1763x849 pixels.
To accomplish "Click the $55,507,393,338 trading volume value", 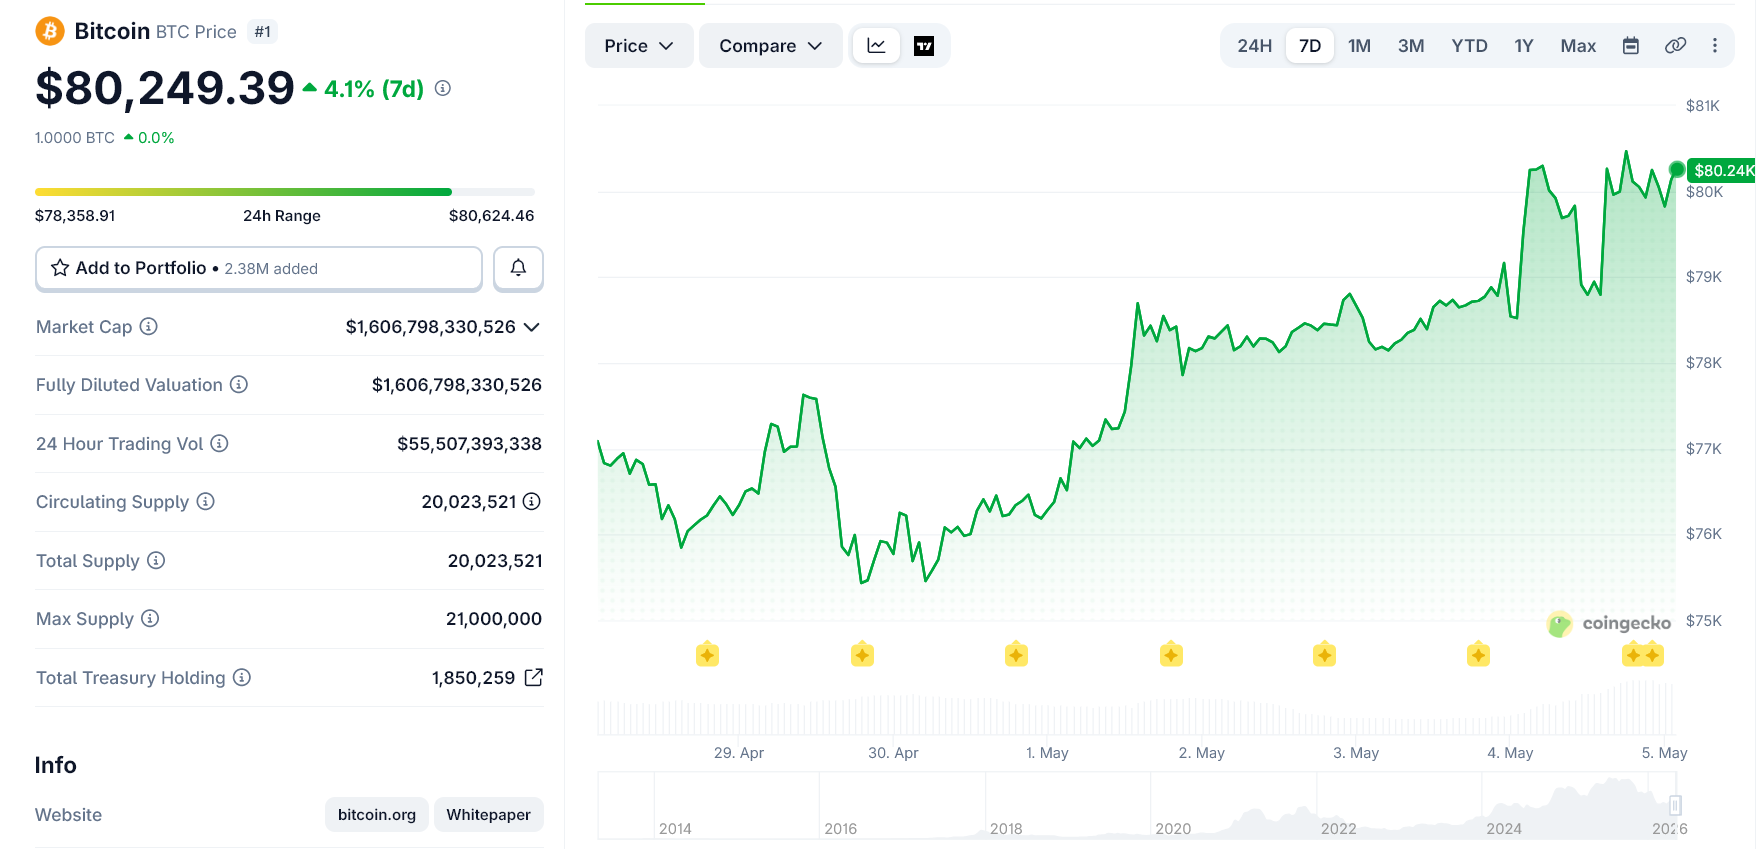I will point(469,443).
